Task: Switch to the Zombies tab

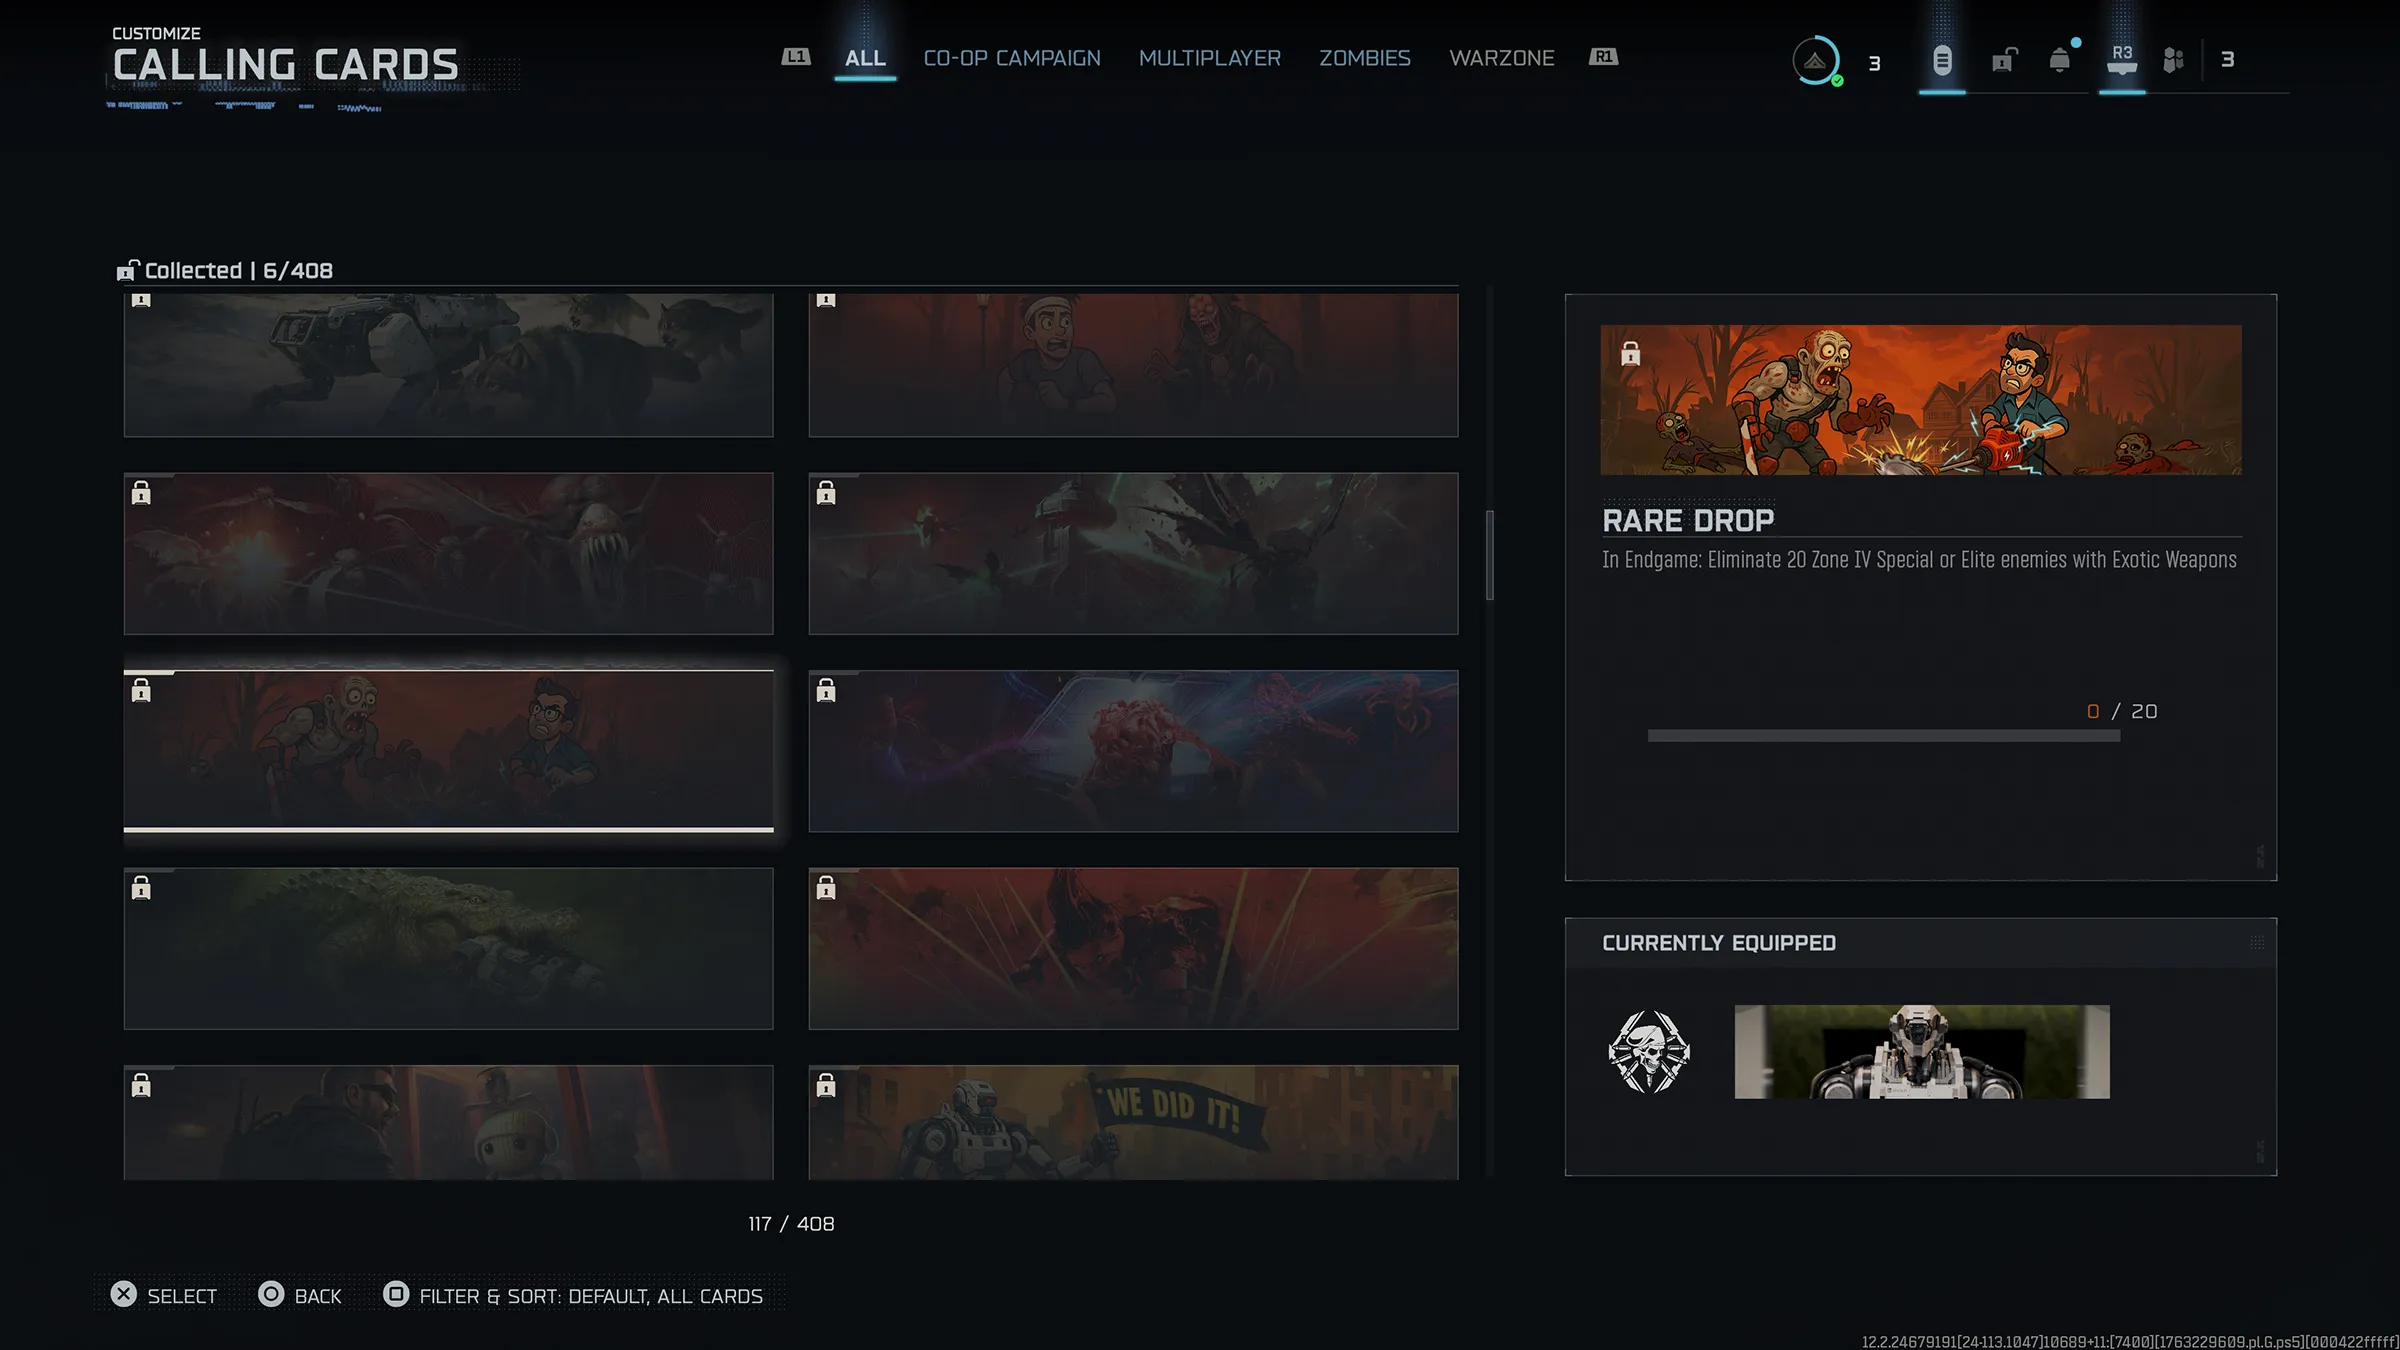Action: click(1364, 58)
